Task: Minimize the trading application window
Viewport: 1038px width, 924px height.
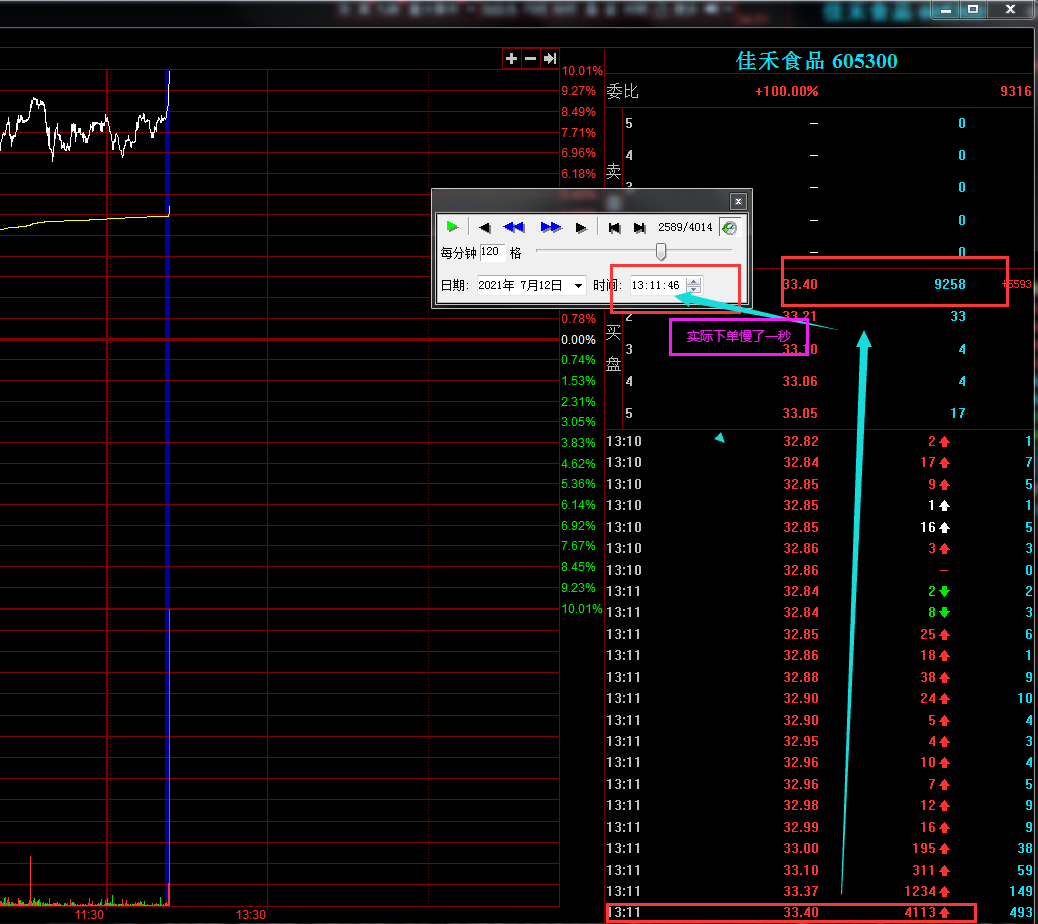Action: pyautogui.click(x=946, y=10)
